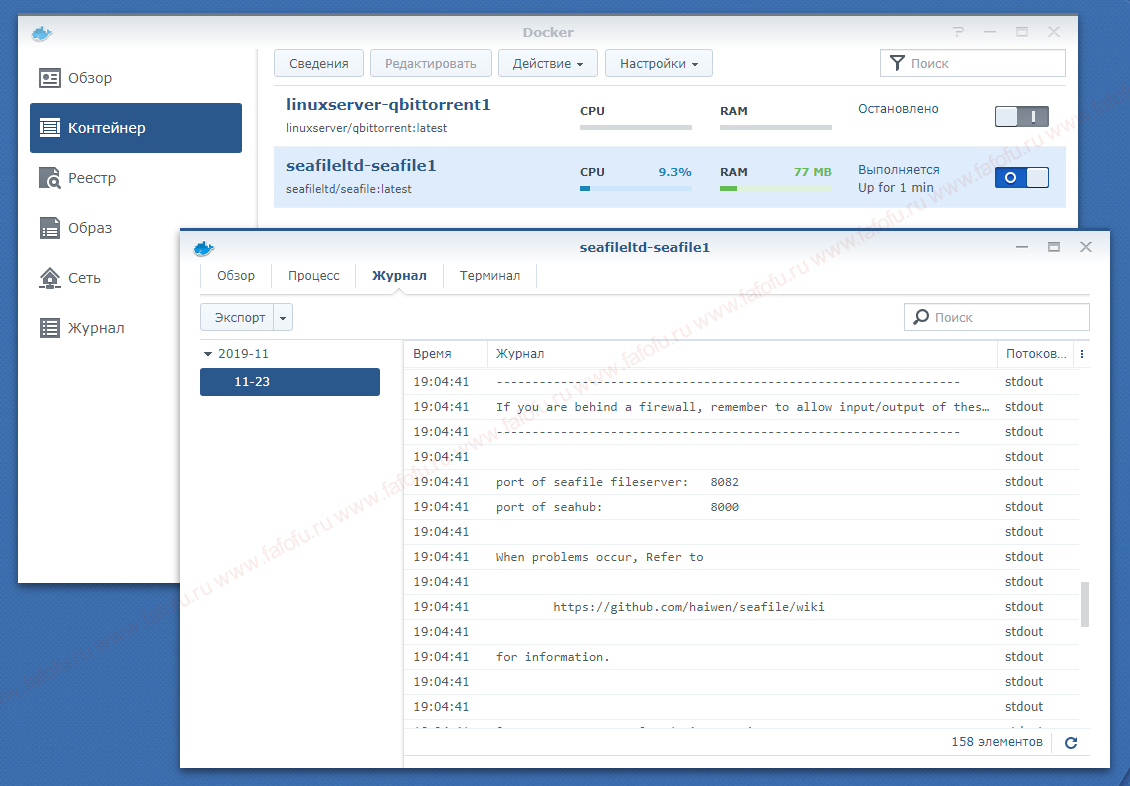Click the 'Up for 1 min' status text

pyautogui.click(x=896, y=187)
